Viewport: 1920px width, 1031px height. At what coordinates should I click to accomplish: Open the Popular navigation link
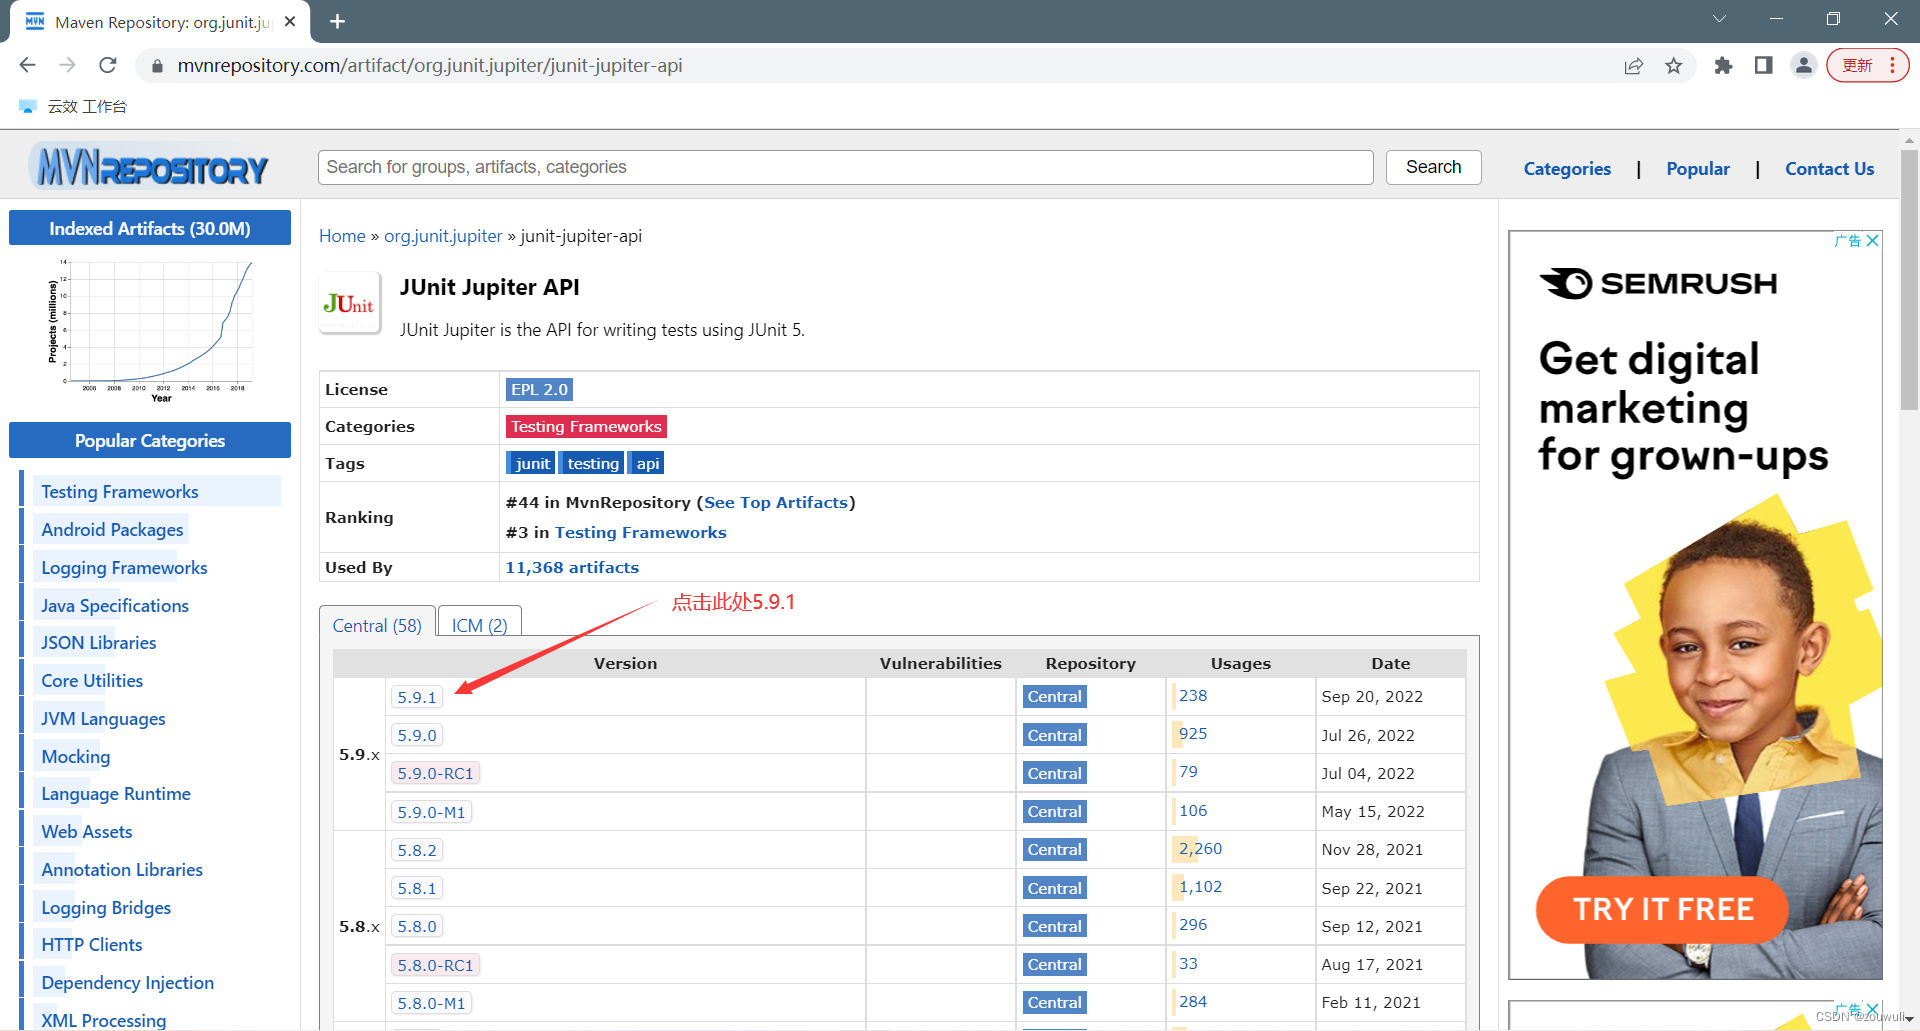click(1698, 169)
